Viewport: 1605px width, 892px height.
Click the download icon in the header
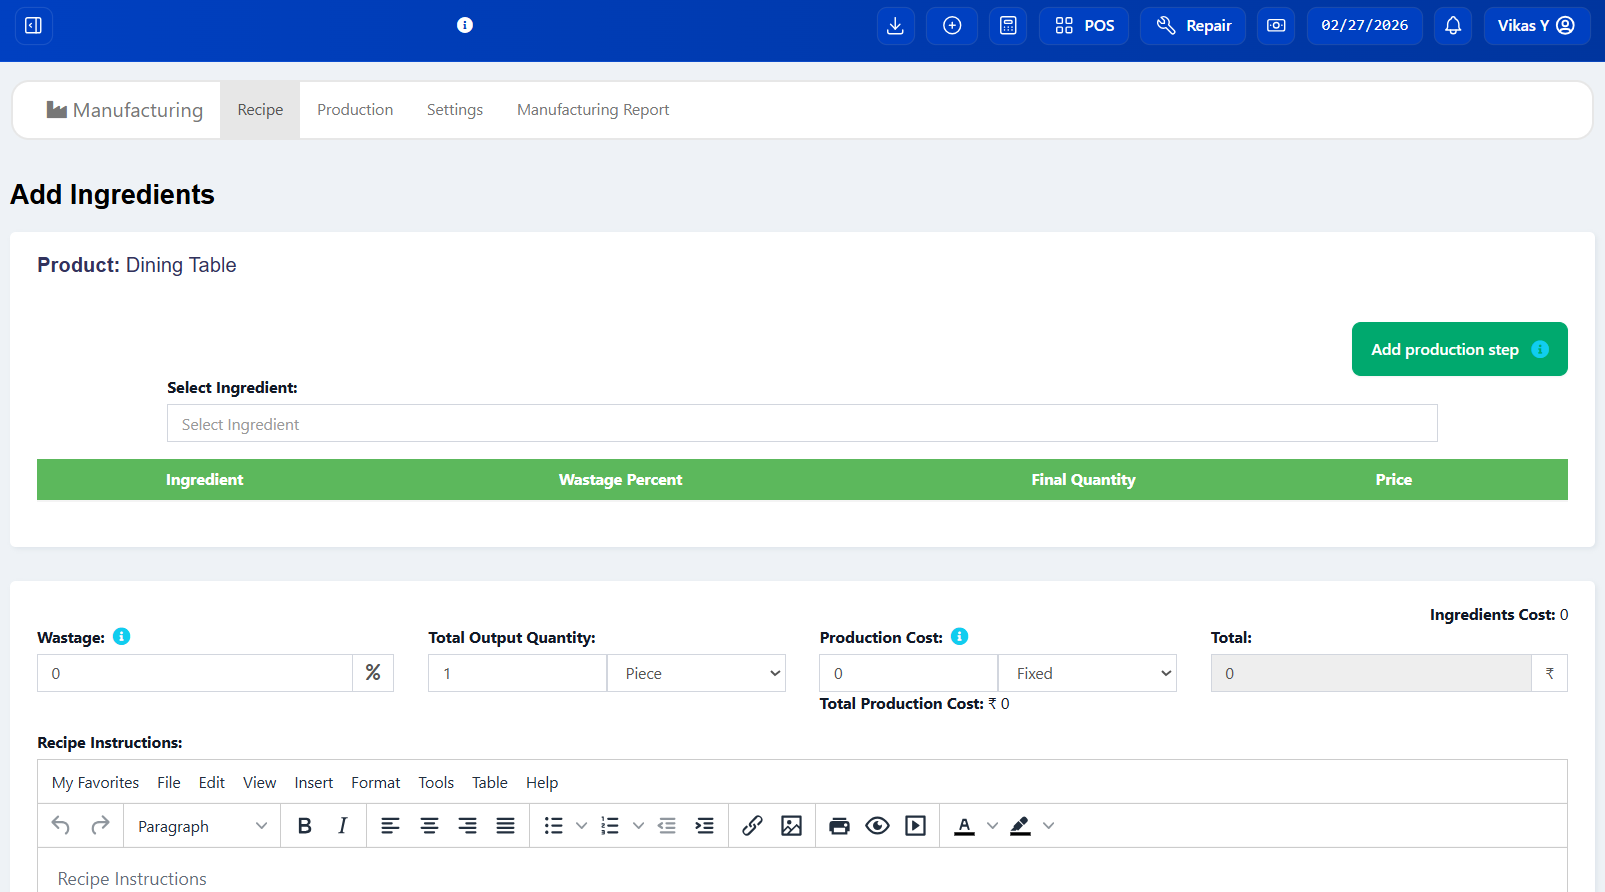(896, 26)
